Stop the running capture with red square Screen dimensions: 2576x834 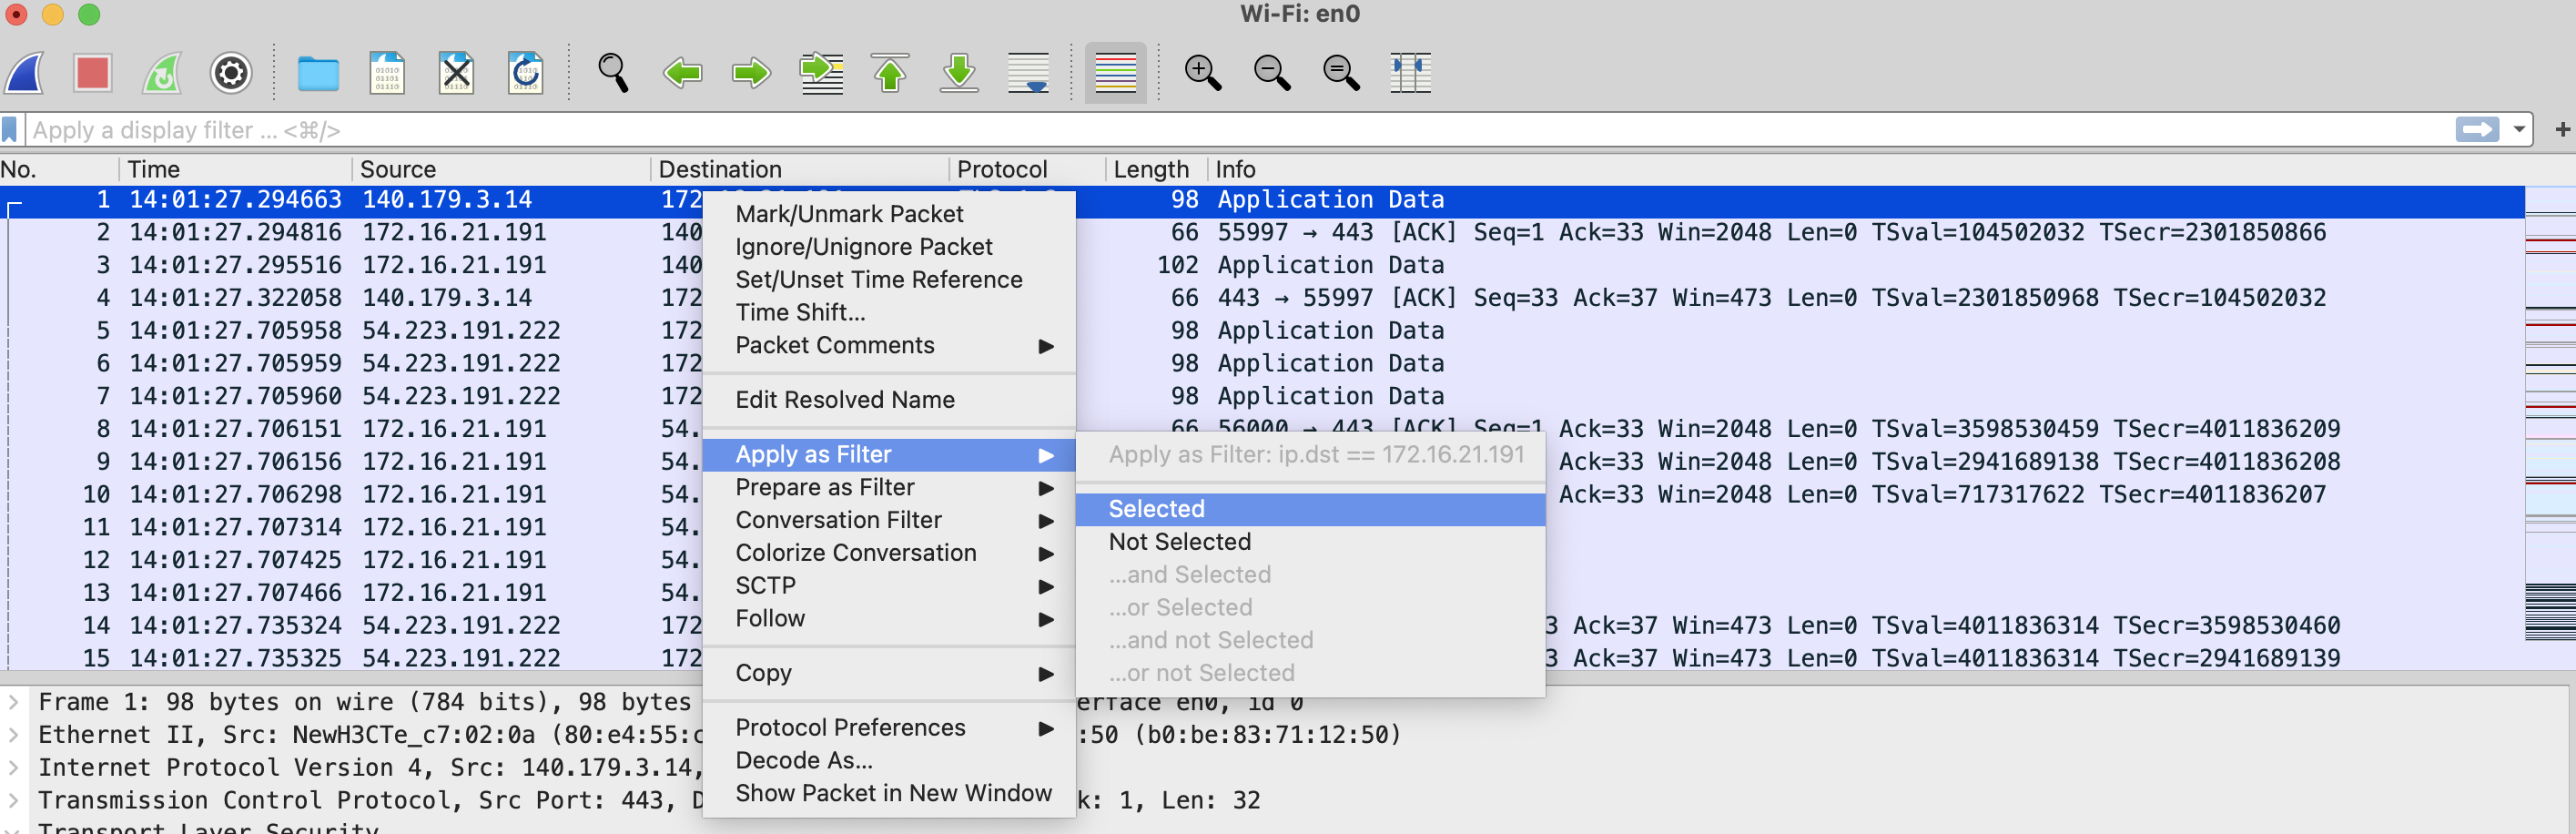pos(93,72)
